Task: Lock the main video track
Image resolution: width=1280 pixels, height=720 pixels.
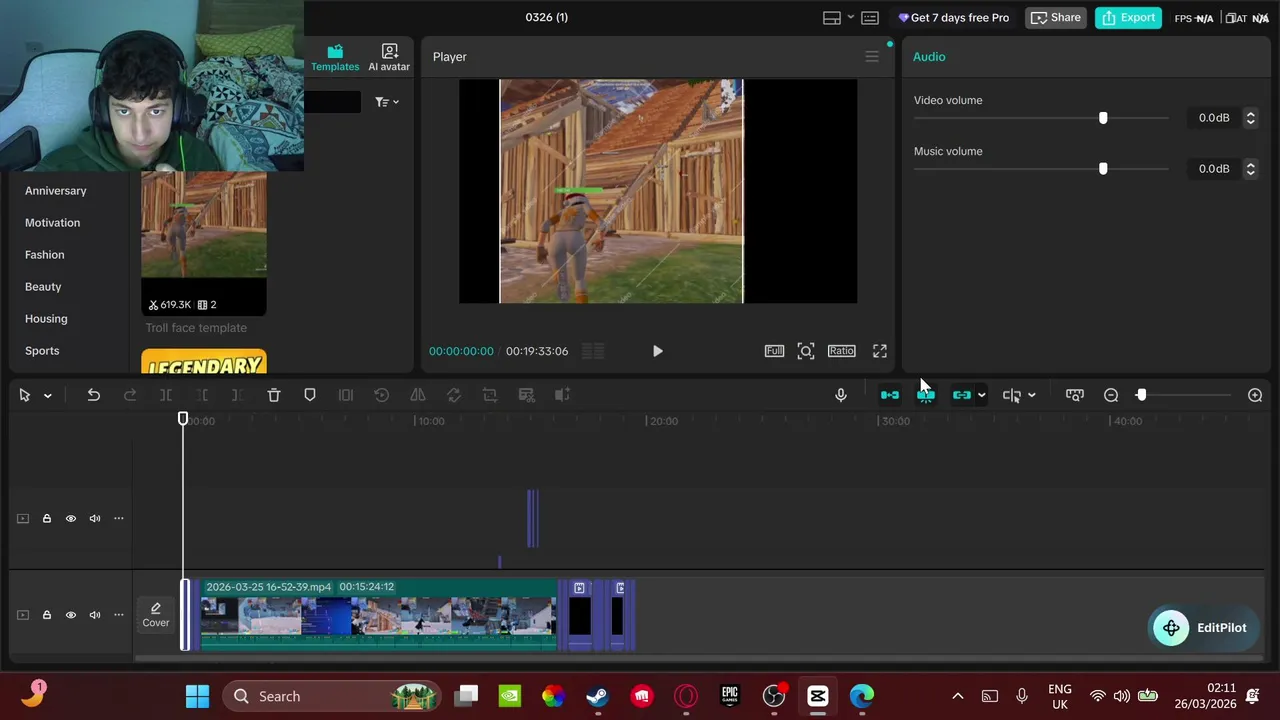Action: (46, 615)
